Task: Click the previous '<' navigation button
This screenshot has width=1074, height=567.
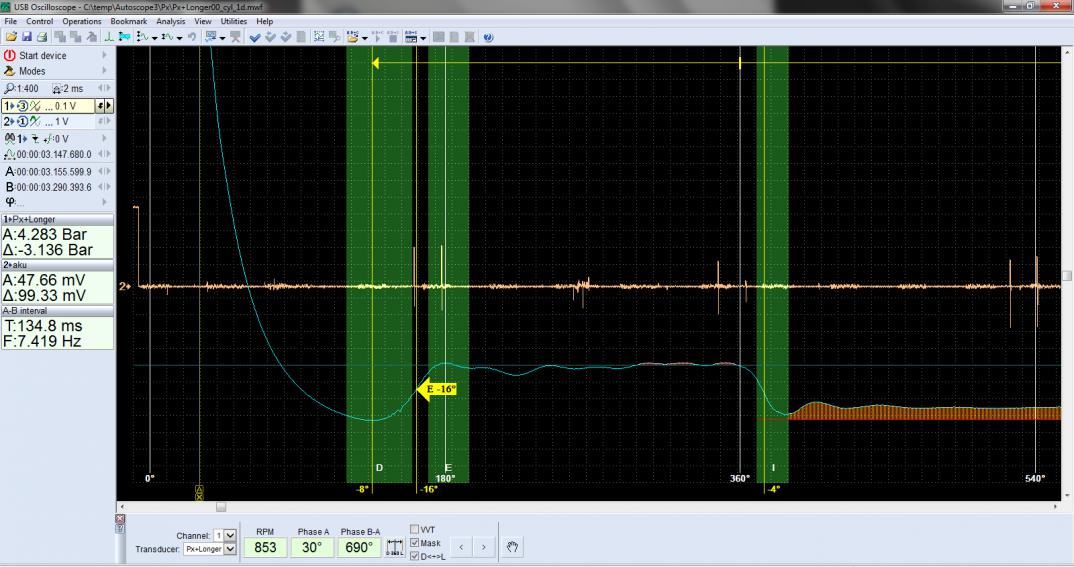Action: [460, 547]
